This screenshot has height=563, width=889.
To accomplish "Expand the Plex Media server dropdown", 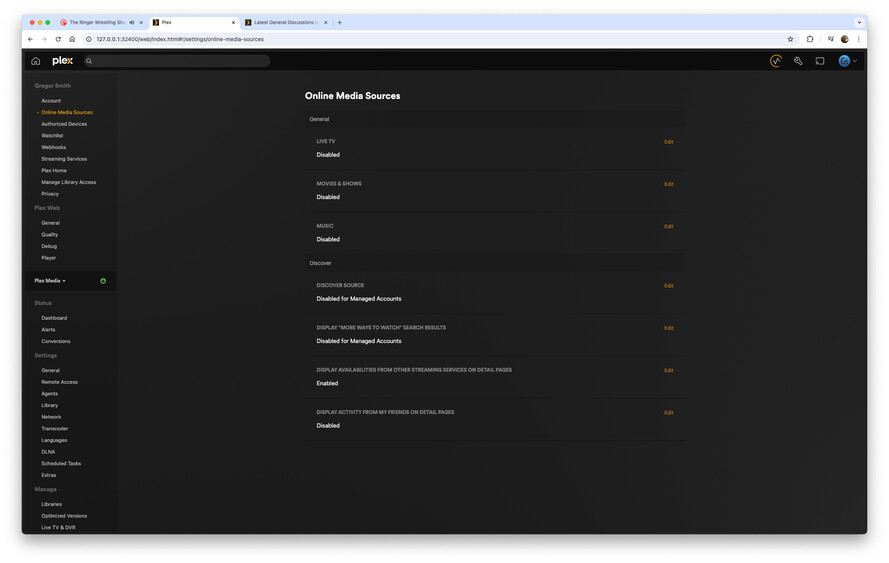I will (50, 281).
